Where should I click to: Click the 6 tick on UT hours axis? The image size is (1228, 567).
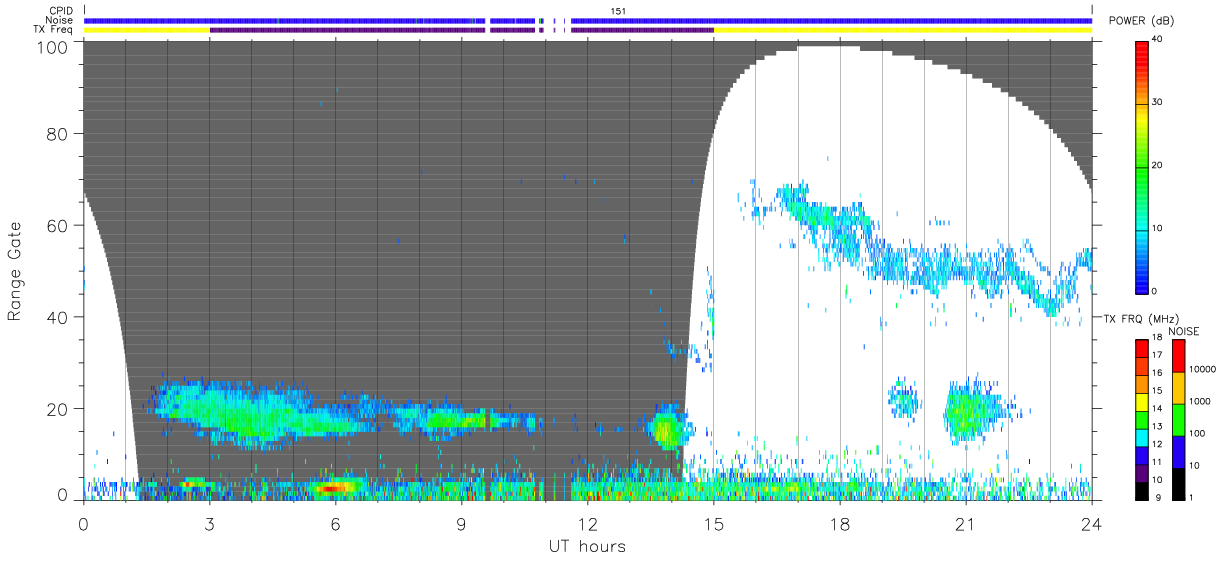point(335,524)
